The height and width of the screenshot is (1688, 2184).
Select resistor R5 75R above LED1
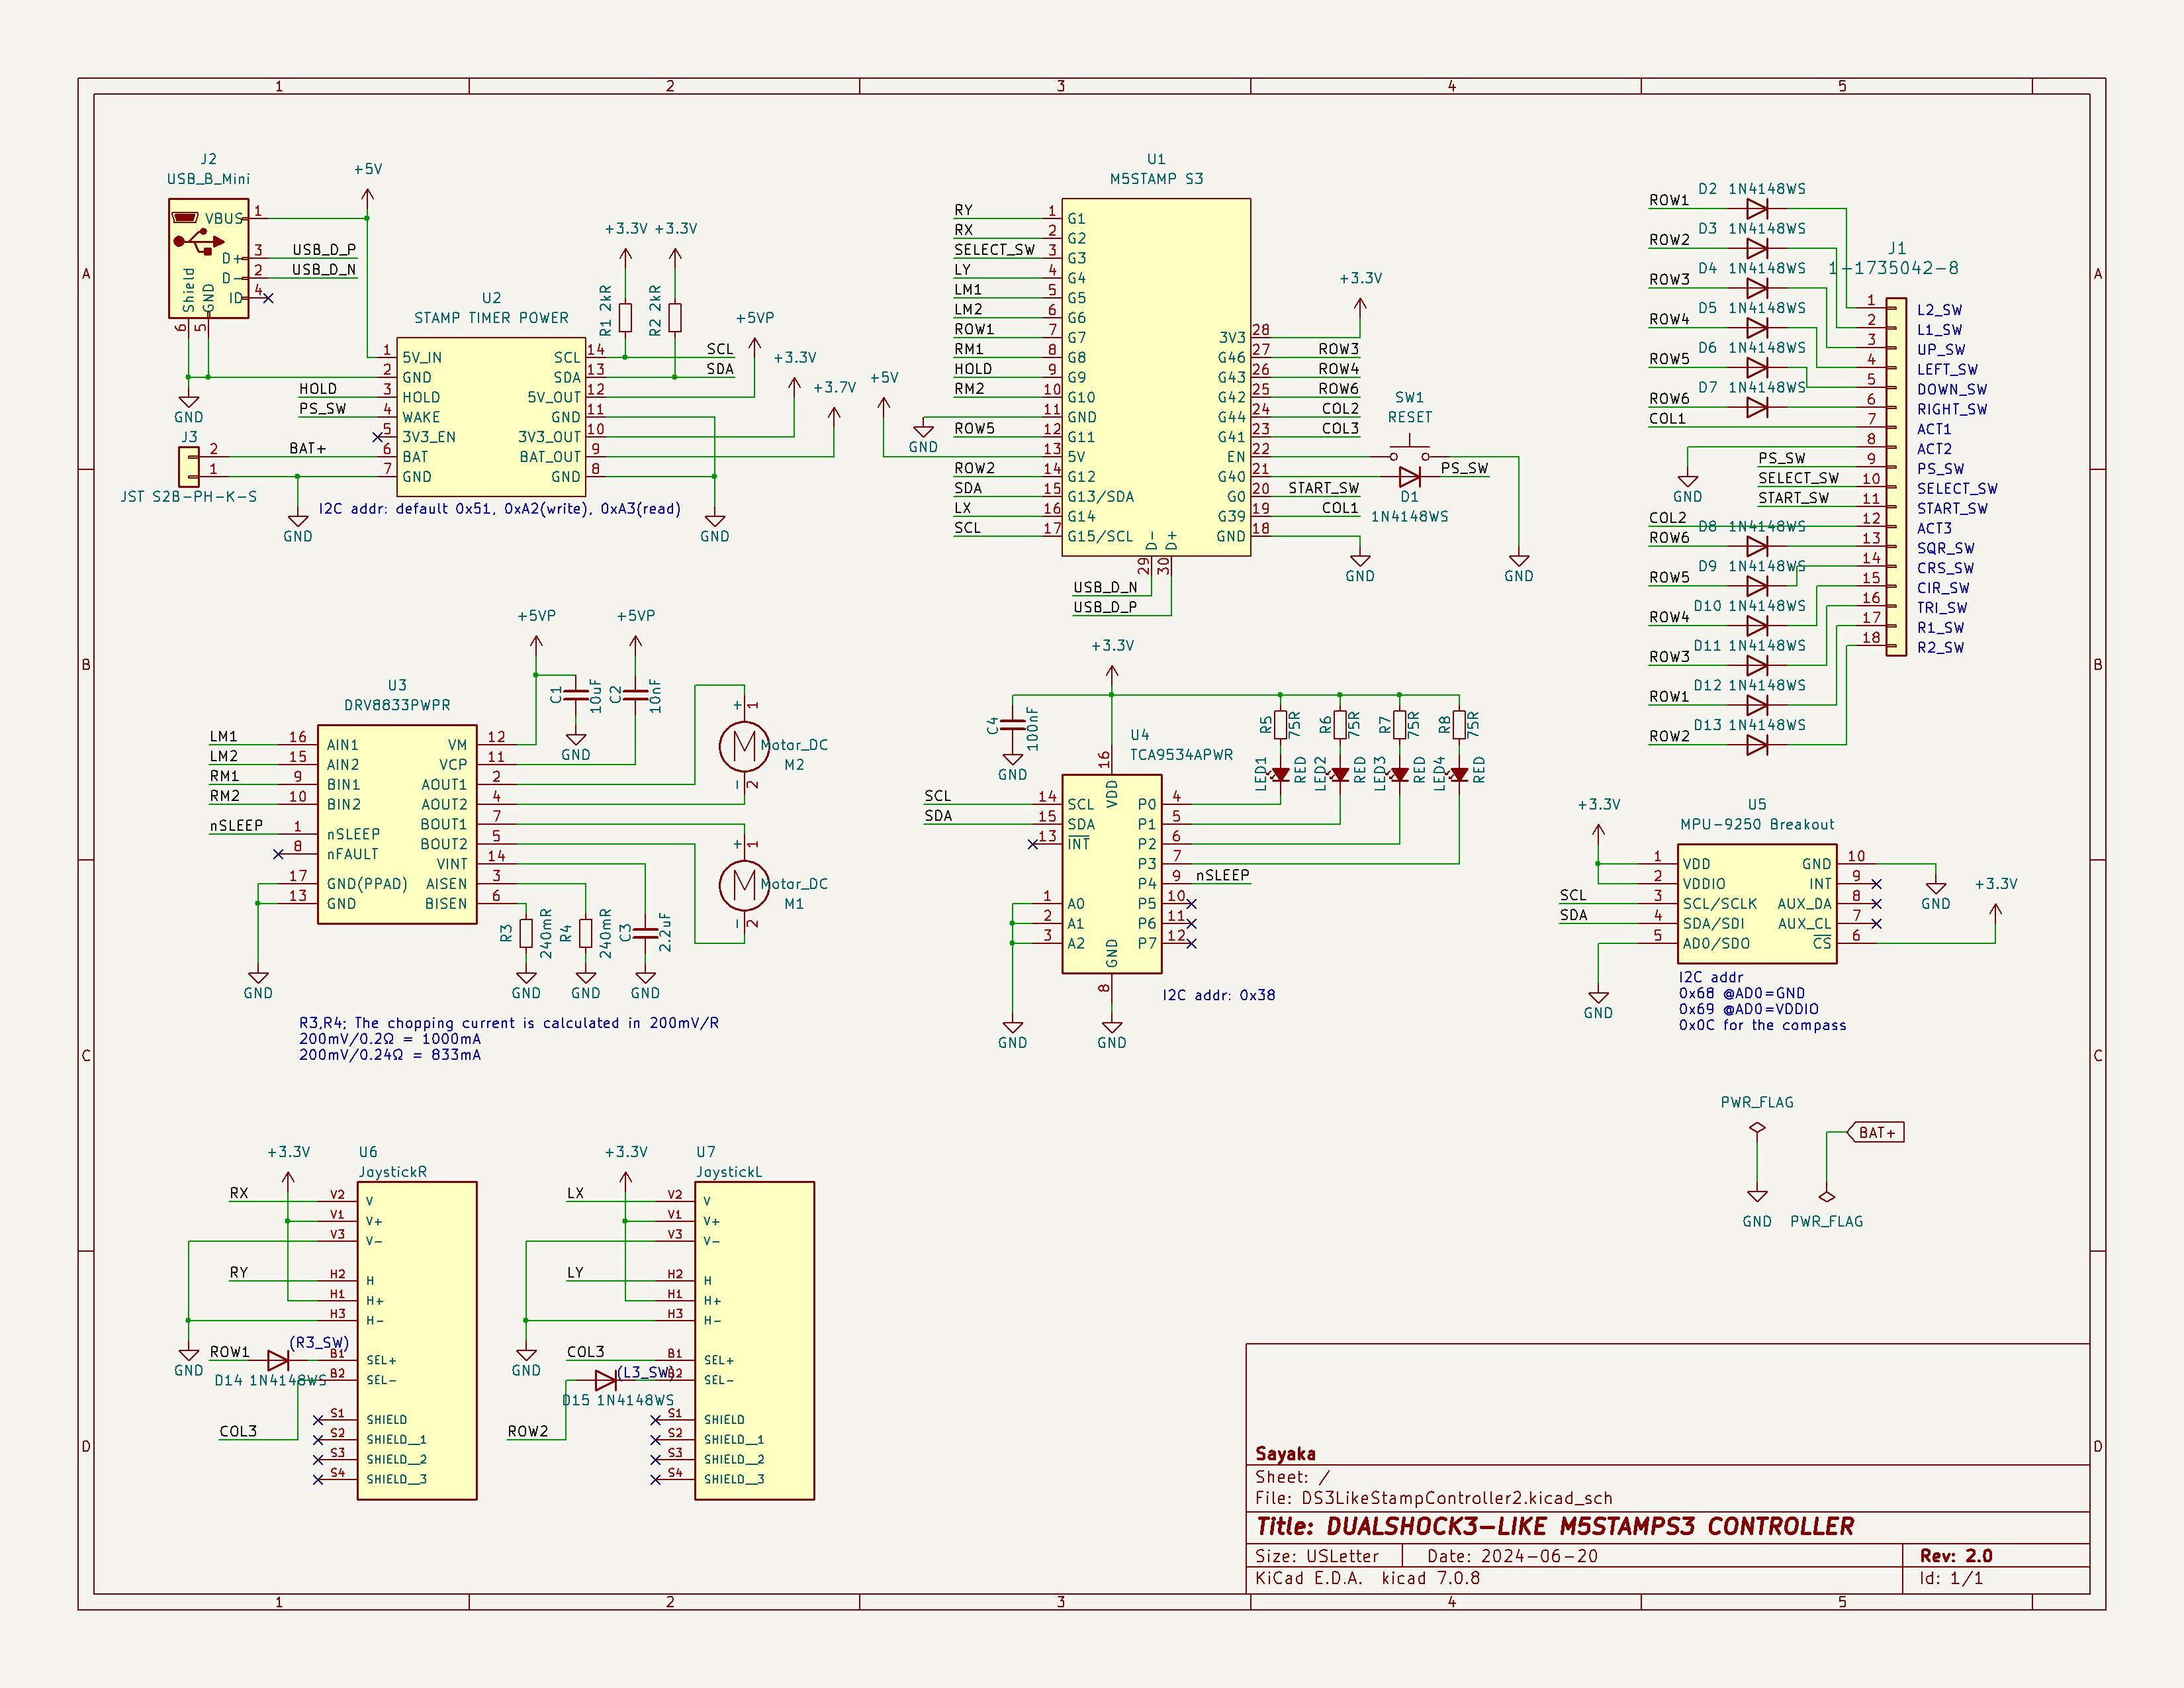tap(1280, 724)
